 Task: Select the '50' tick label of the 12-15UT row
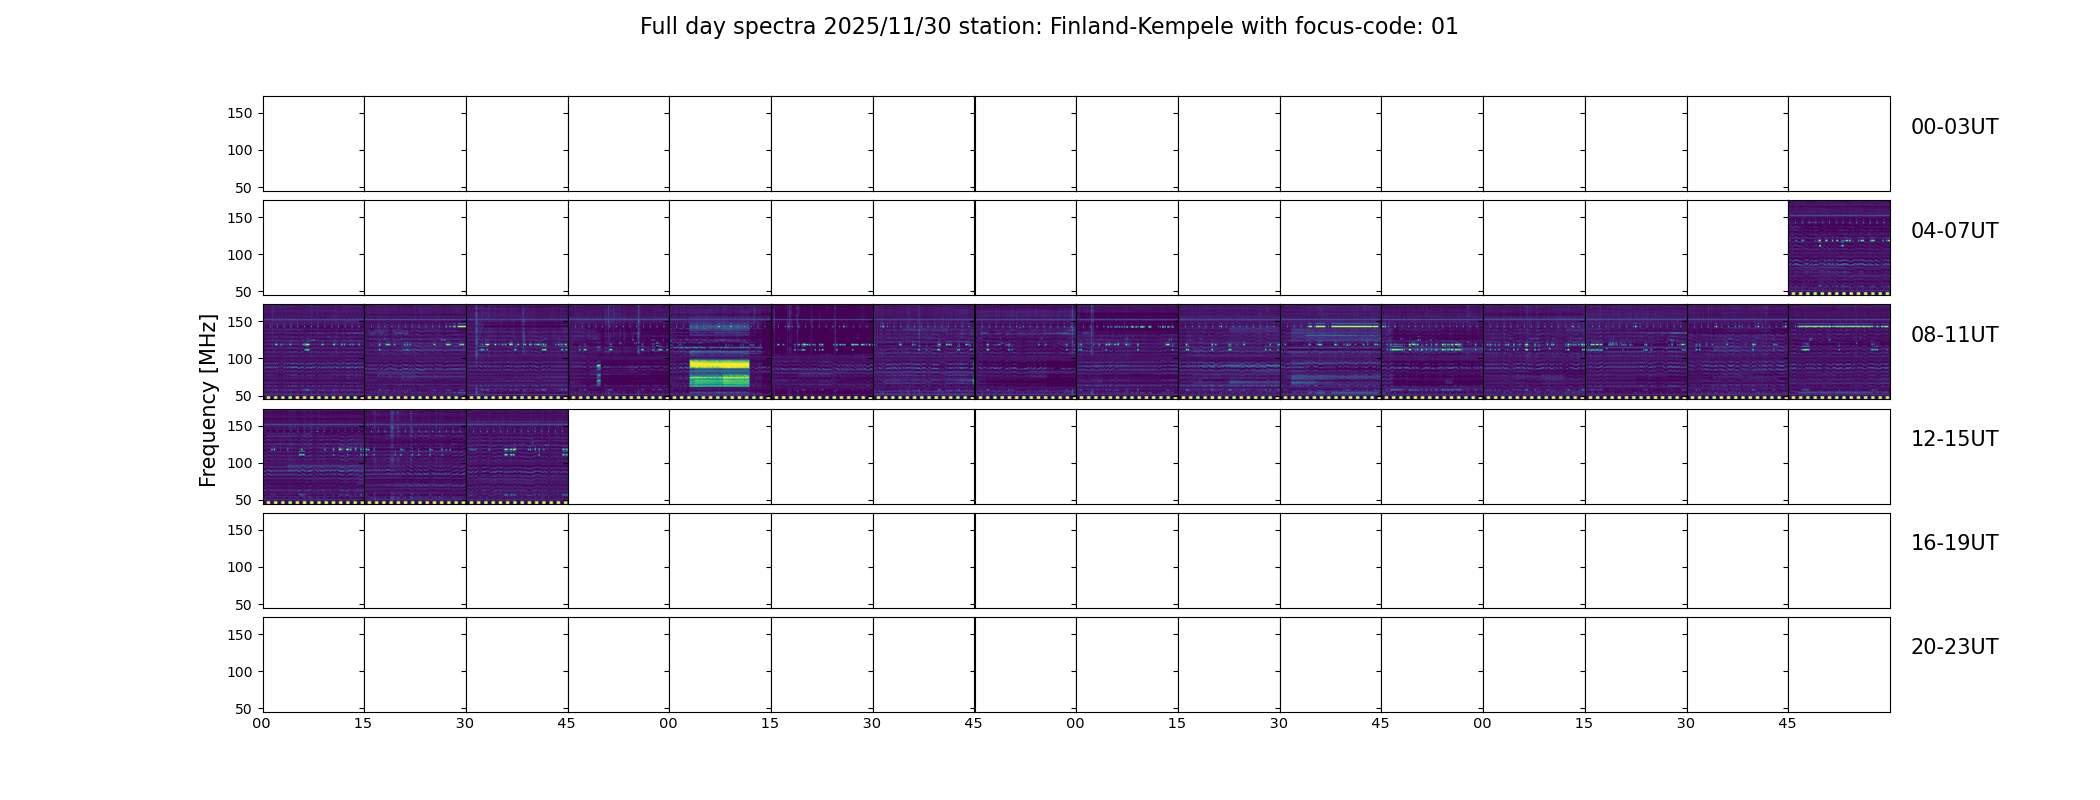[x=244, y=500]
